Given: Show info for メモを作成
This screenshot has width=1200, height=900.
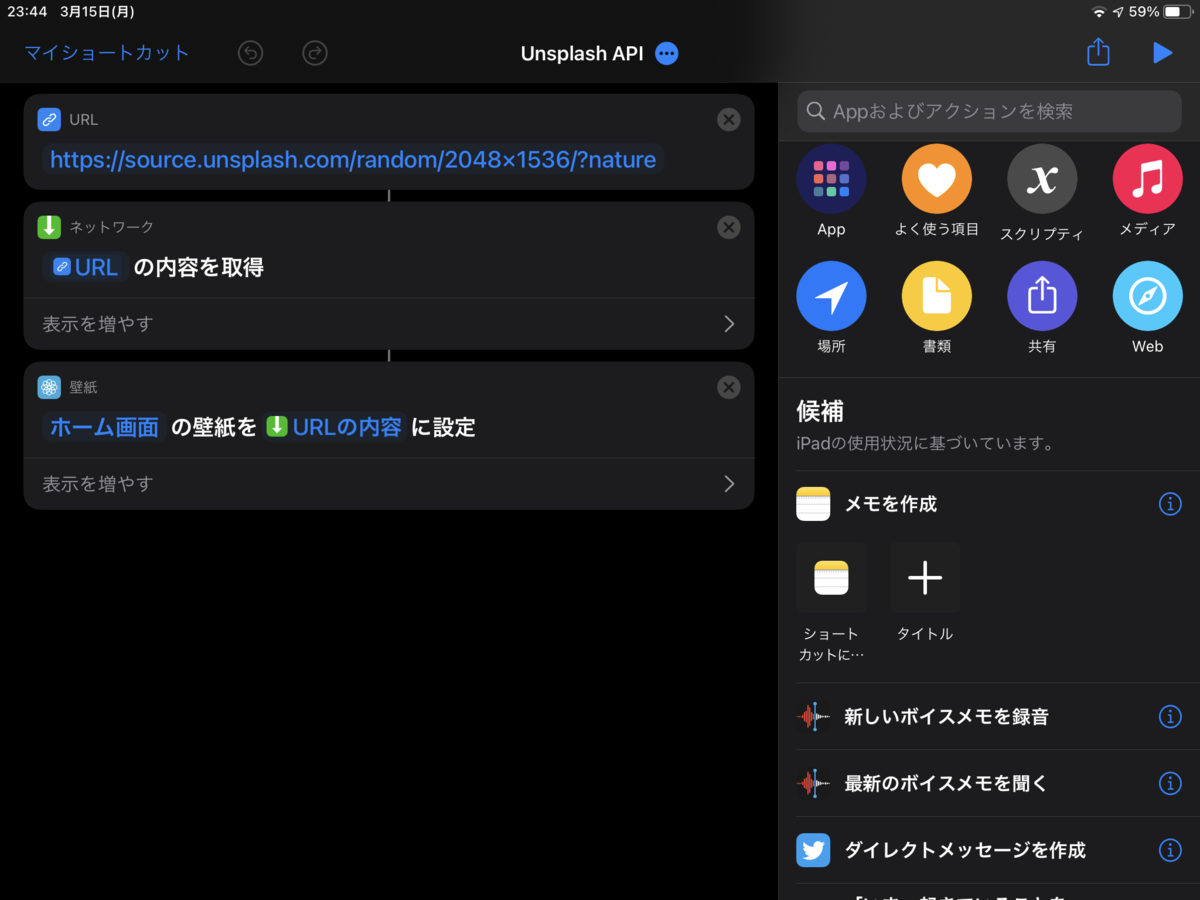Looking at the screenshot, I should tap(1170, 504).
